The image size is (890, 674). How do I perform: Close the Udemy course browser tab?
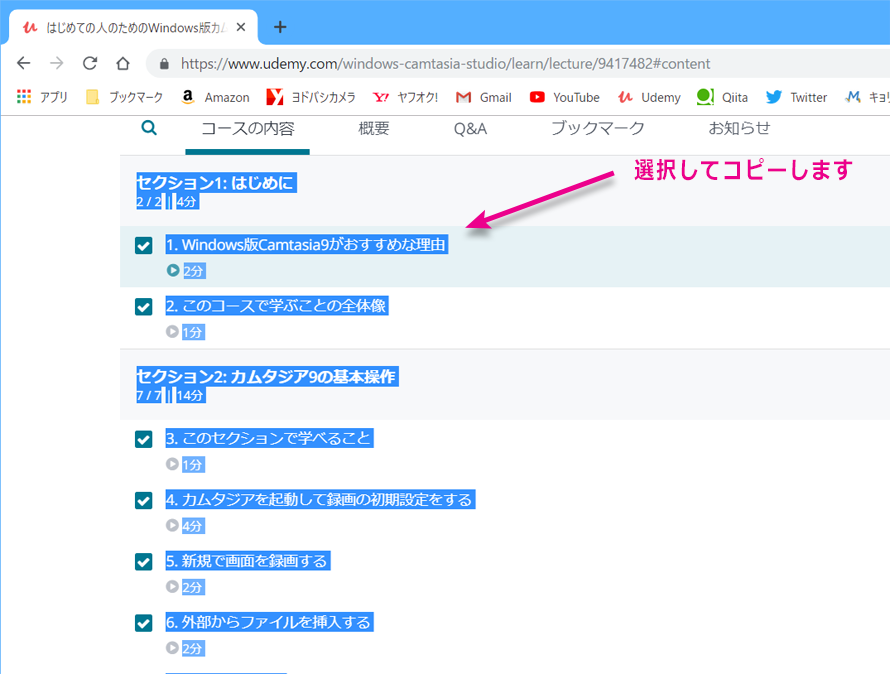coord(241,27)
